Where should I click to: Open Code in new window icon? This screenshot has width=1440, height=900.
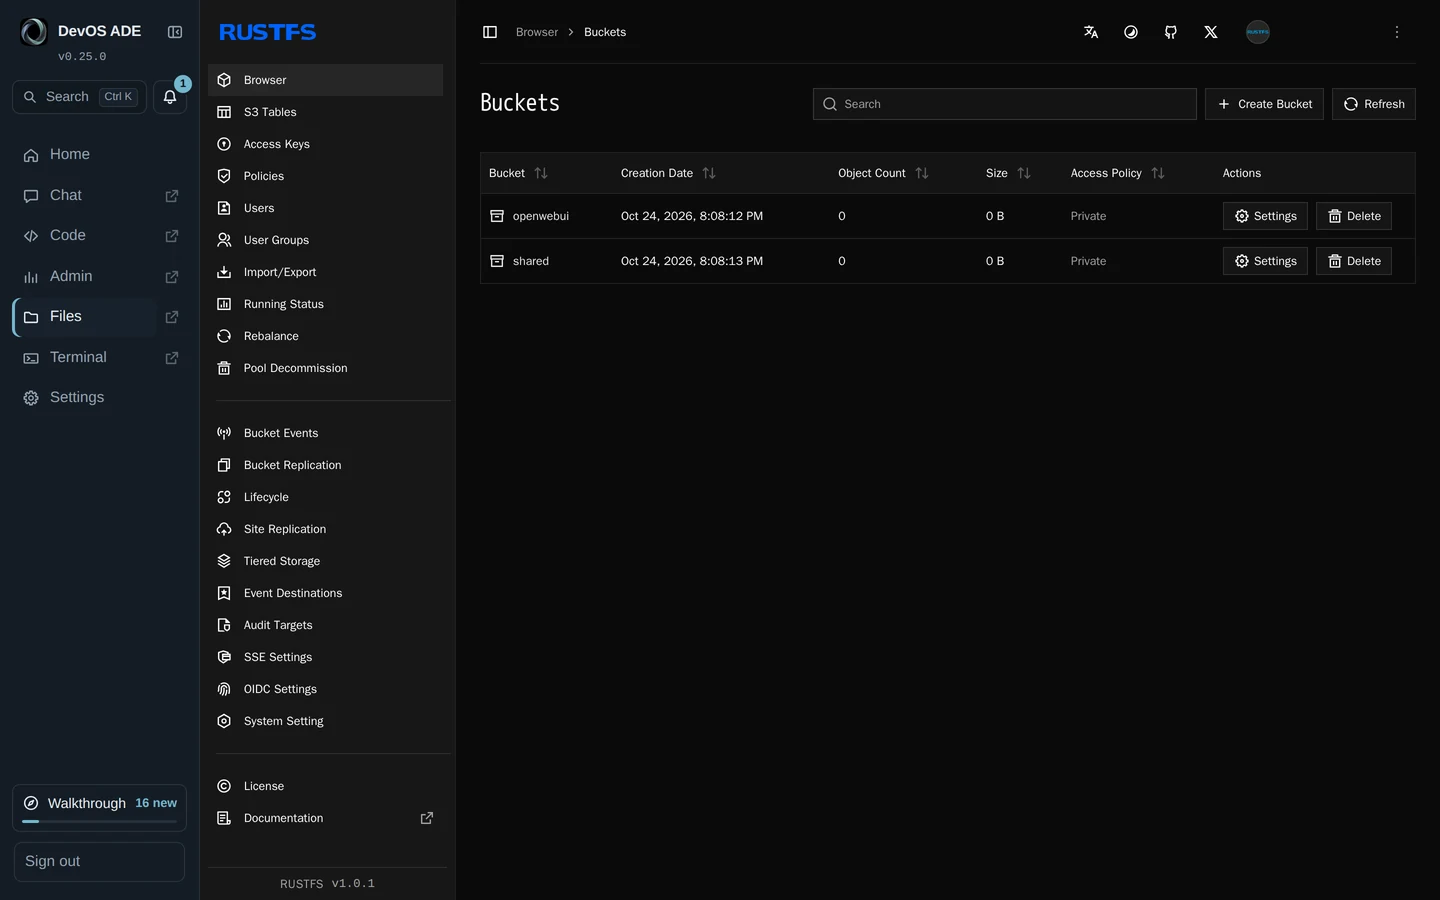(172, 236)
